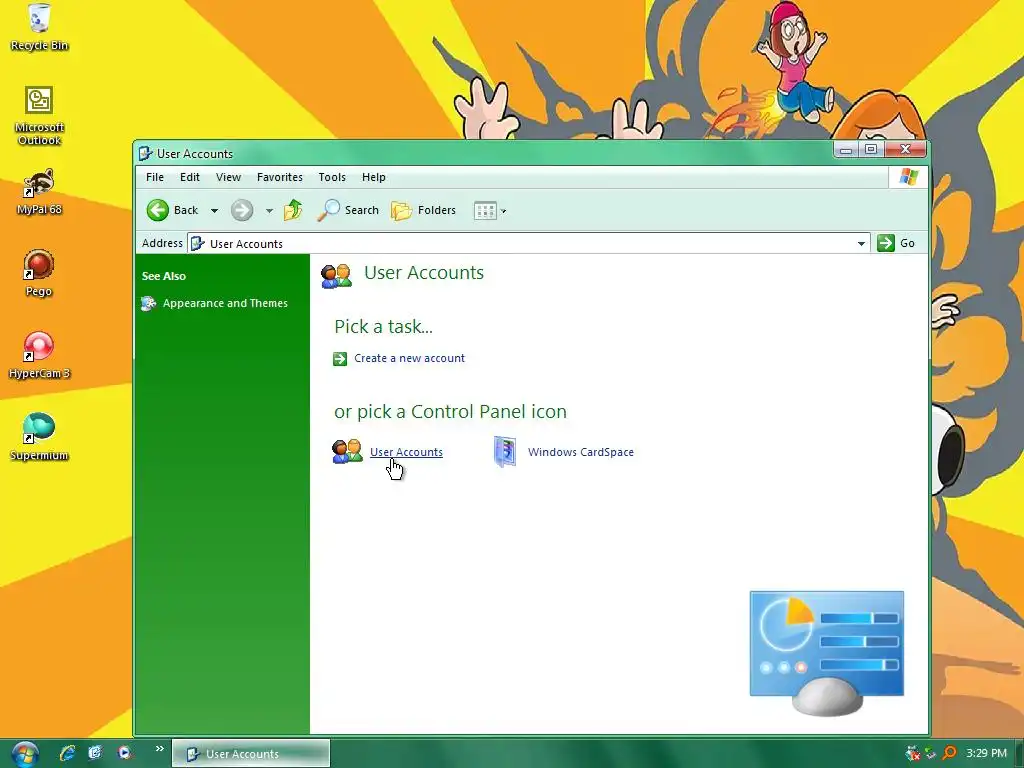The height and width of the screenshot is (768, 1024).
Task: Click the orange magnifier tray icon
Action: [950, 754]
